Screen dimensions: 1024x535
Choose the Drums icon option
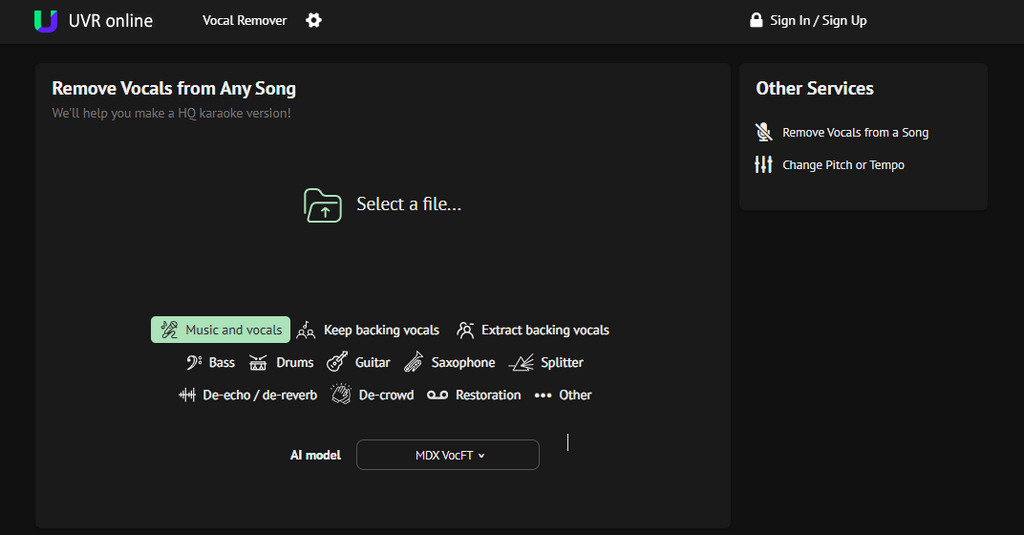click(258, 363)
